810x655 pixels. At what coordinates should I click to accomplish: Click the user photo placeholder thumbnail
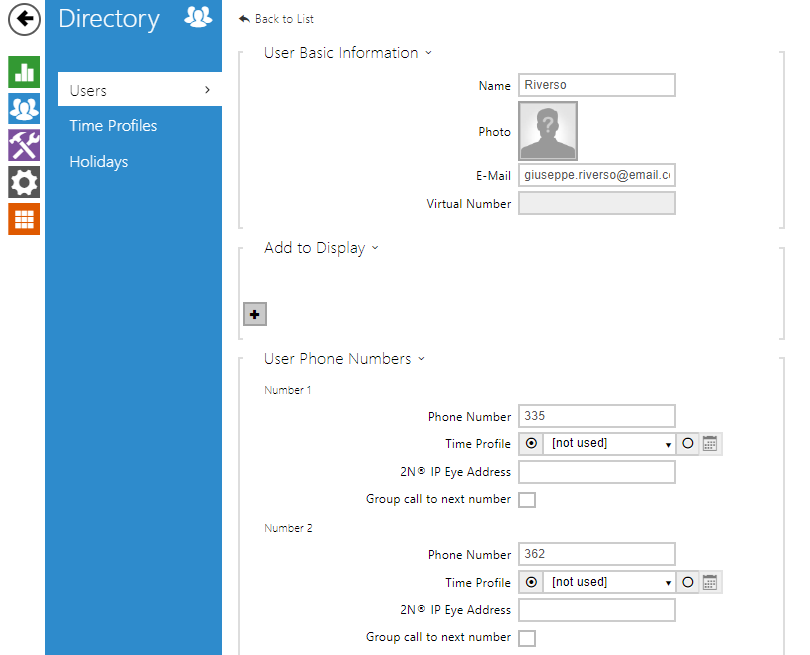(x=547, y=131)
